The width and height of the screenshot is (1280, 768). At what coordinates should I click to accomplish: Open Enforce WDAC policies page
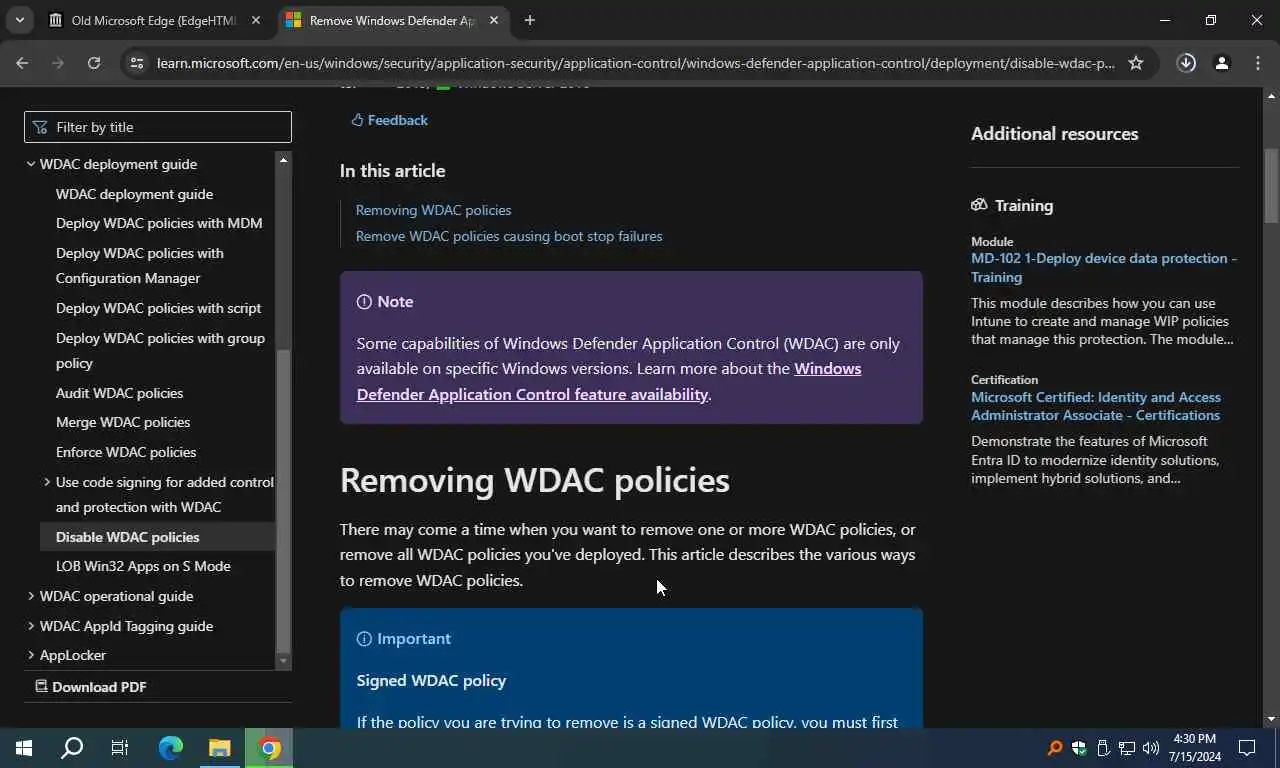pos(126,452)
